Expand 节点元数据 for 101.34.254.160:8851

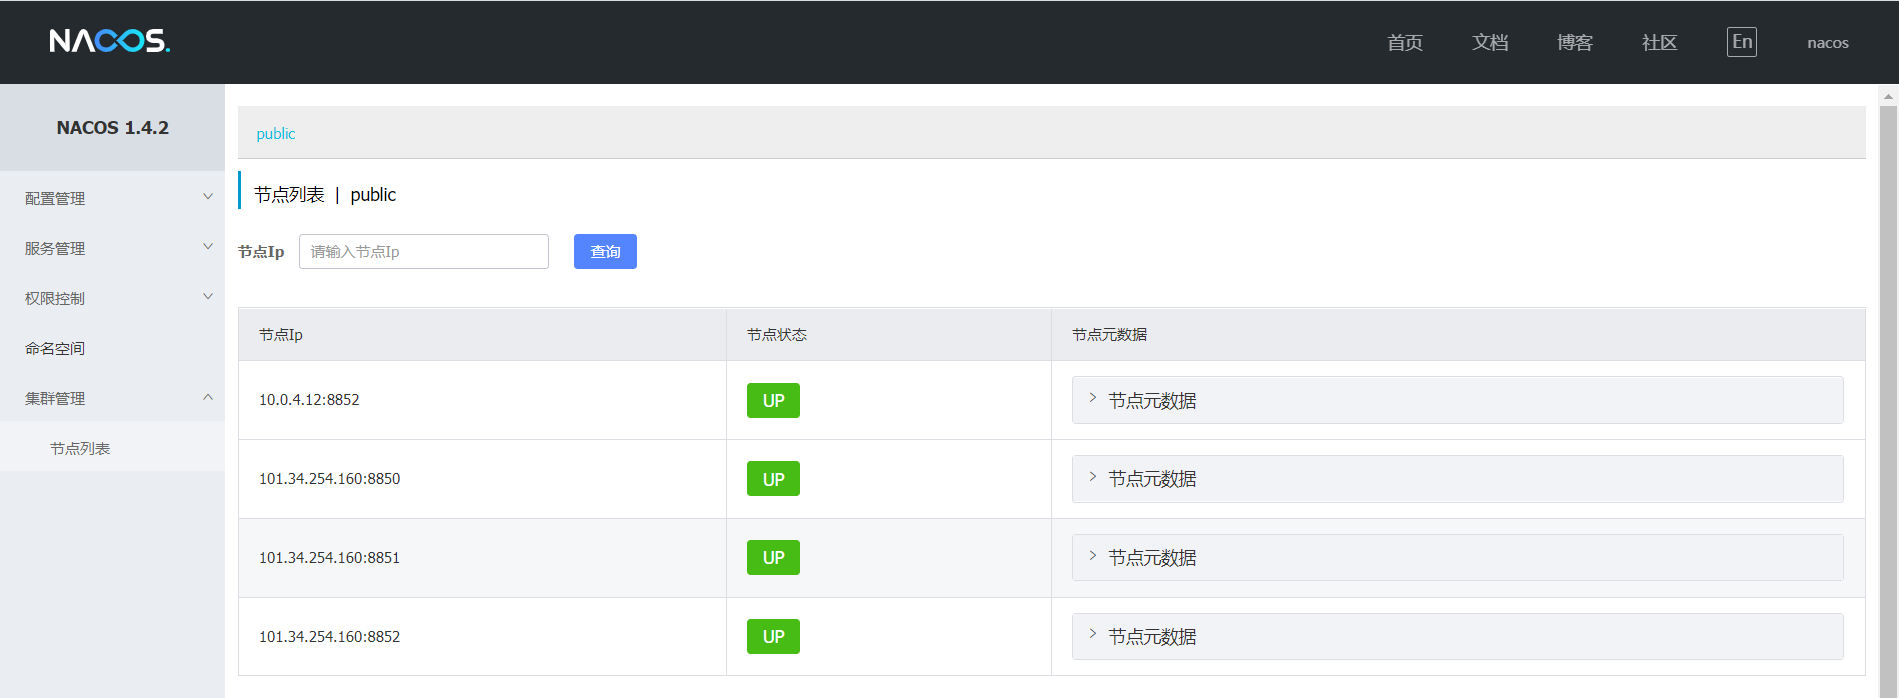tap(1457, 558)
